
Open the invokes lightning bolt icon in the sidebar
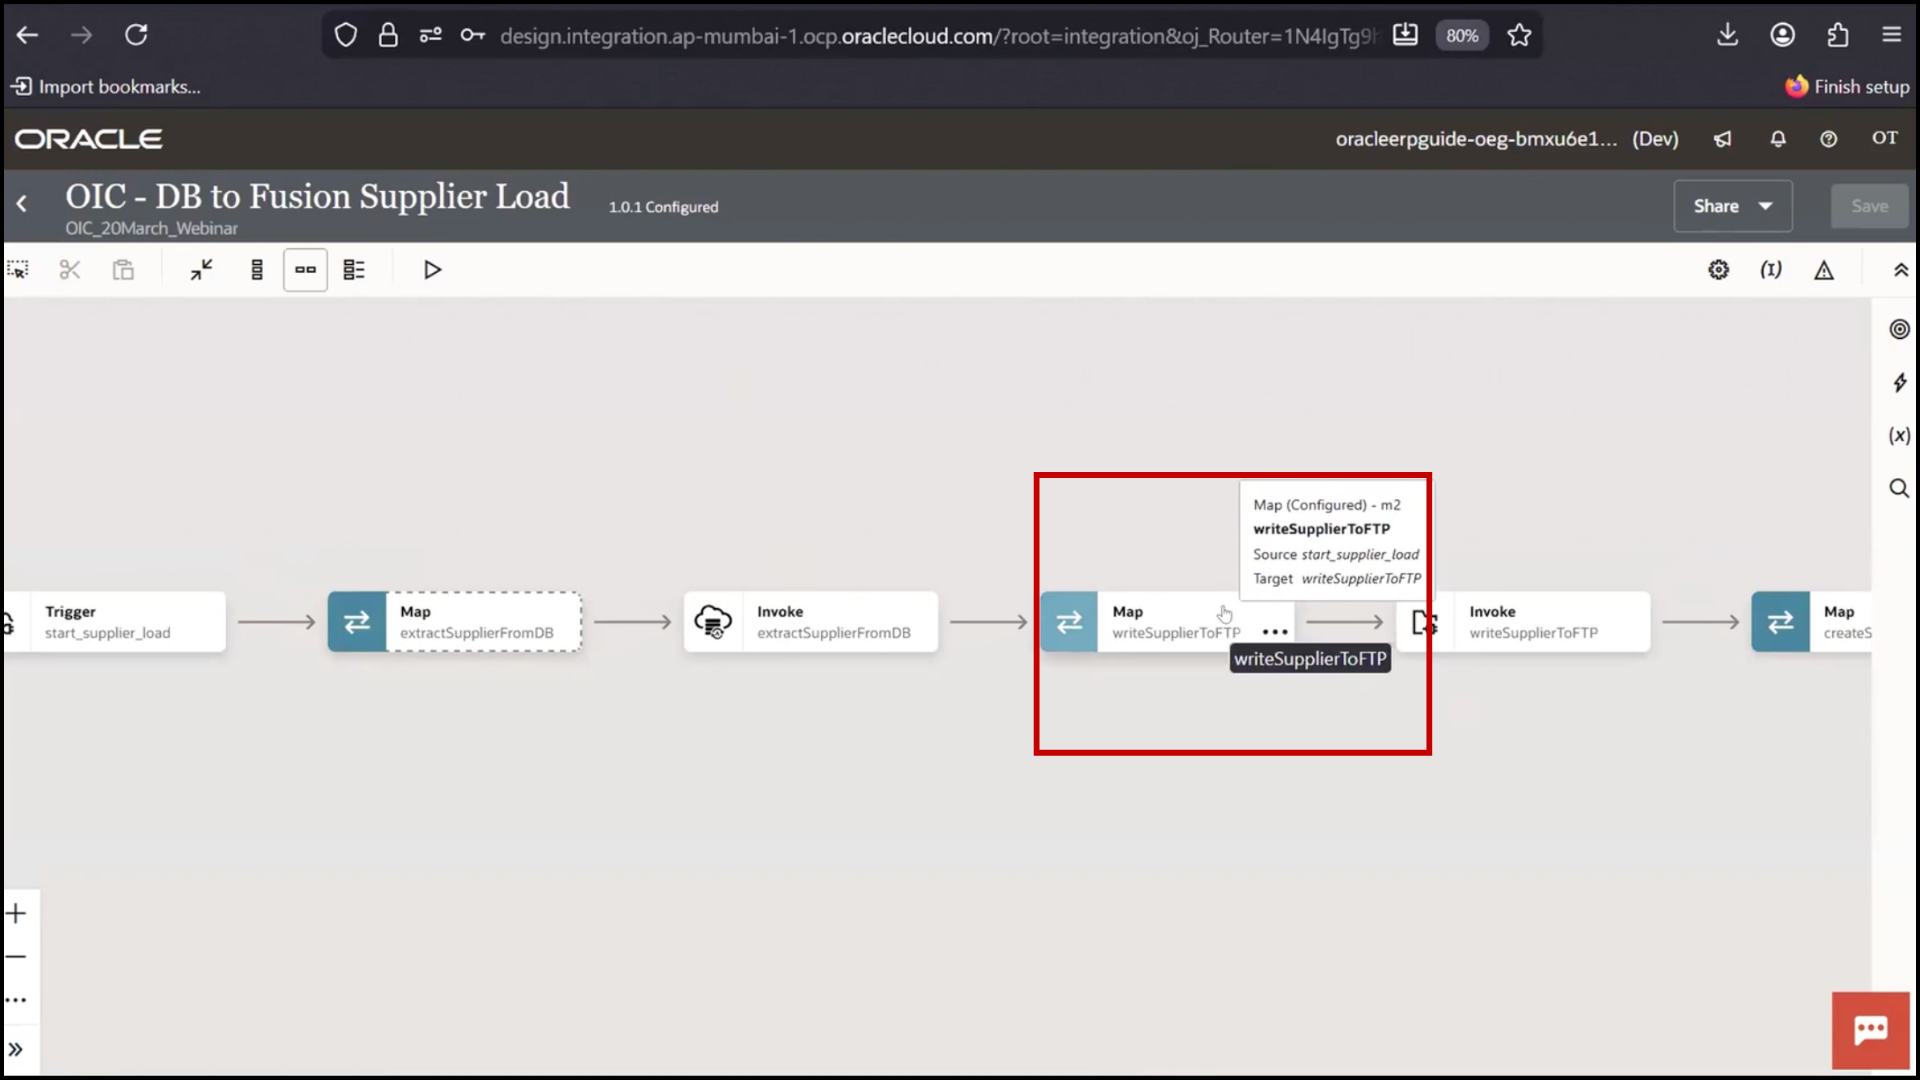tap(1899, 383)
